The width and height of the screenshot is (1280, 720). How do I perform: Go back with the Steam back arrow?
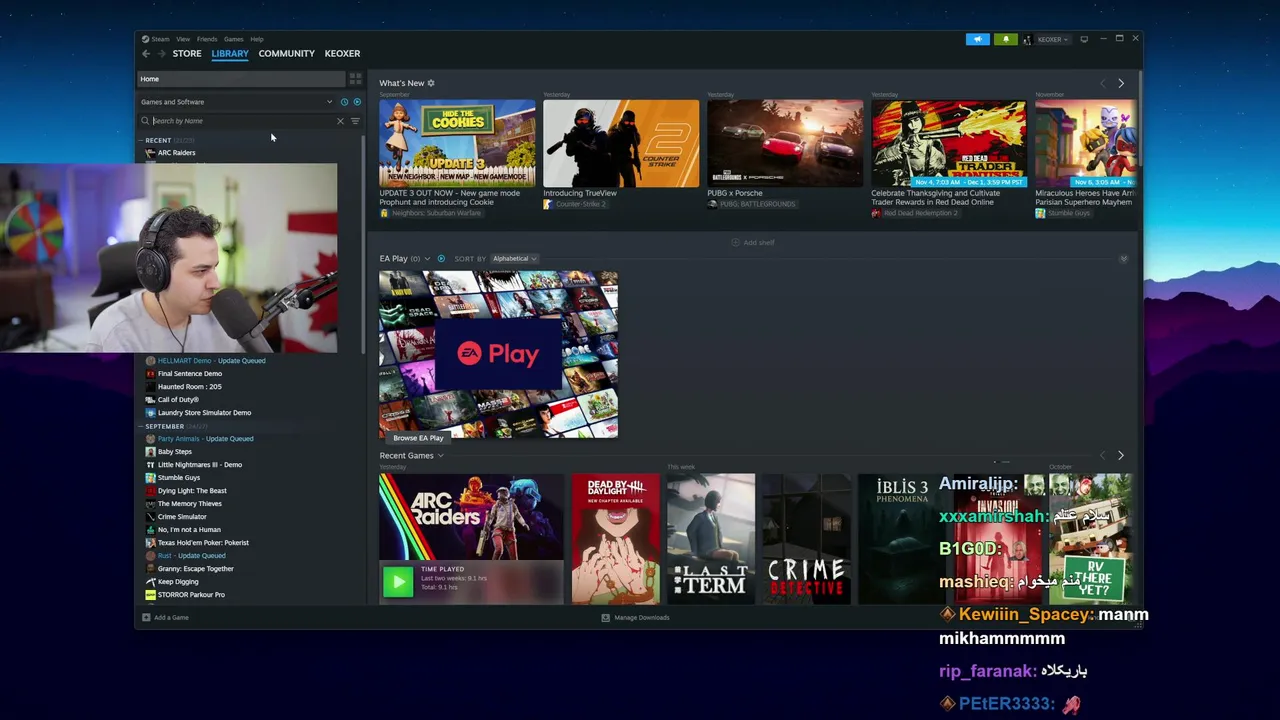(146, 54)
